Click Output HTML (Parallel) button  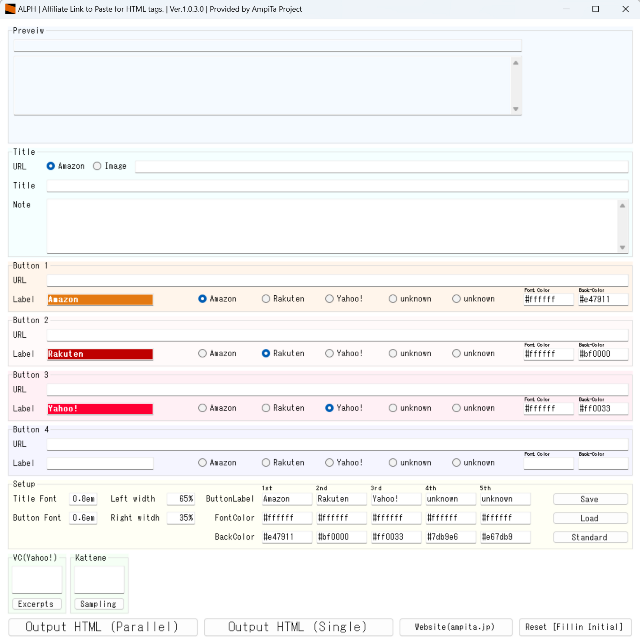tap(103, 627)
